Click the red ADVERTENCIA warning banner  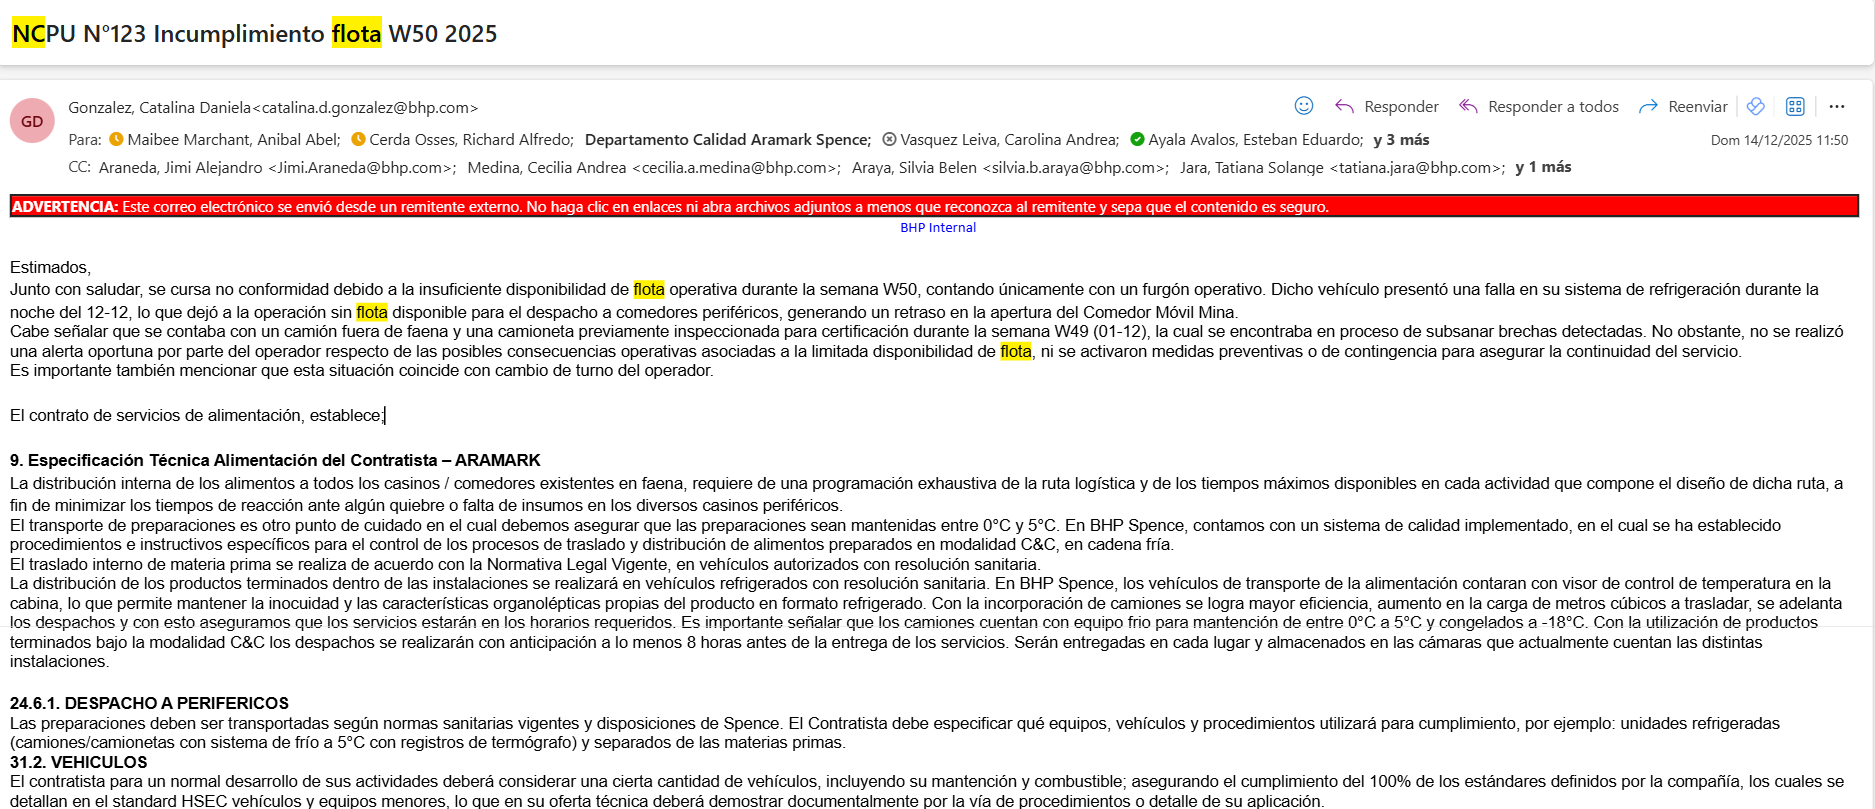click(933, 207)
